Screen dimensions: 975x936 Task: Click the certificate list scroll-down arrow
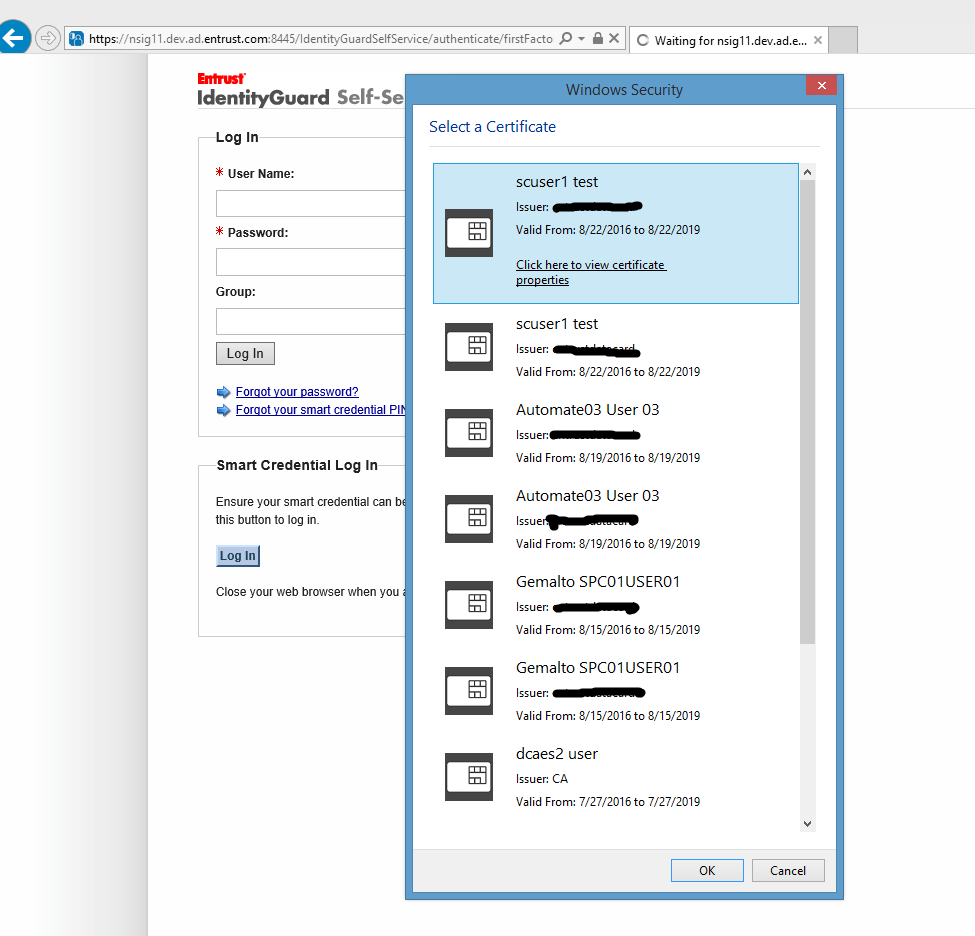click(808, 823)
